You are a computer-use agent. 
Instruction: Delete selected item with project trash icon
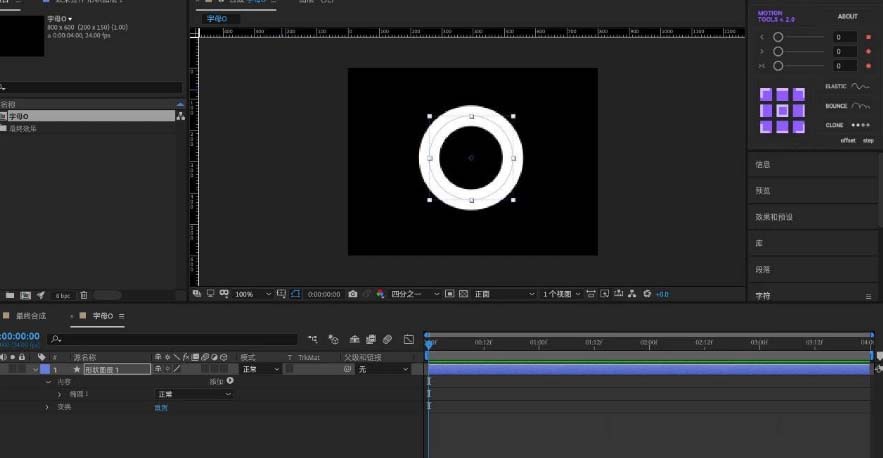[84, 295]
